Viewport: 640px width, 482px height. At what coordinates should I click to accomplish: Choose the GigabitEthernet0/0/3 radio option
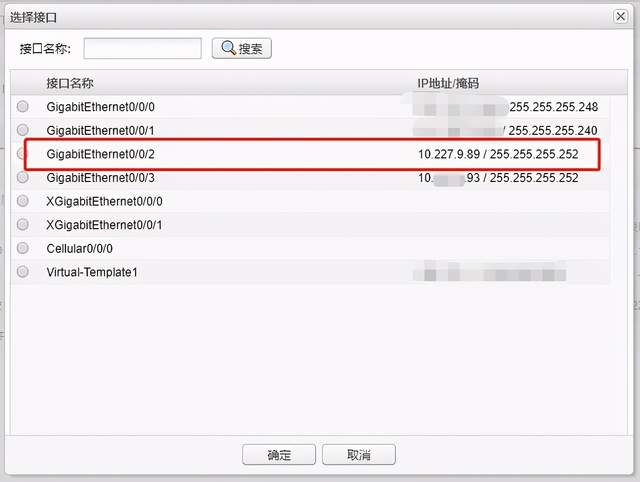coord(23,178)
